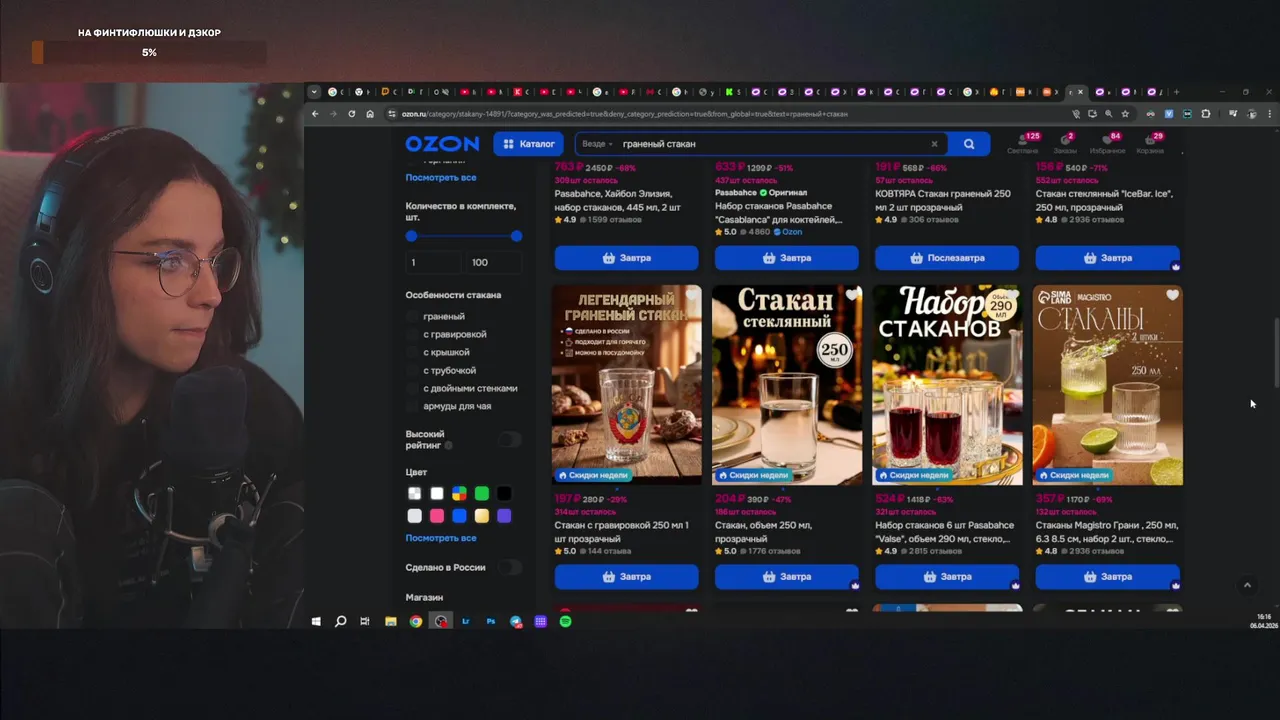Open a new browser tab
The width and height of the screenshot is (1280, 720).
[1176, 92]
